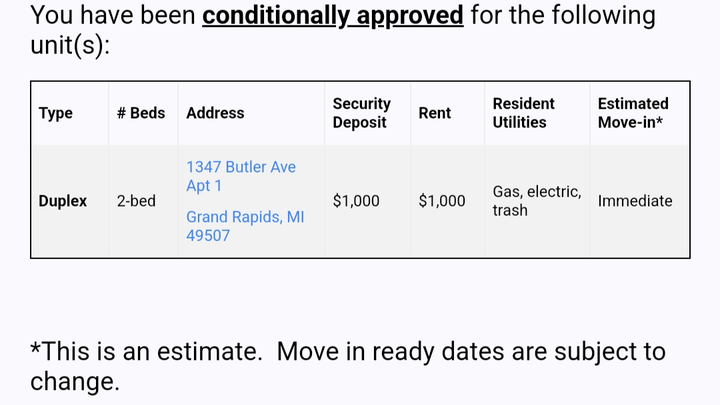Screen dimensions: 720x405
Task: Click the Address column header
Action: tap(215, 113)
